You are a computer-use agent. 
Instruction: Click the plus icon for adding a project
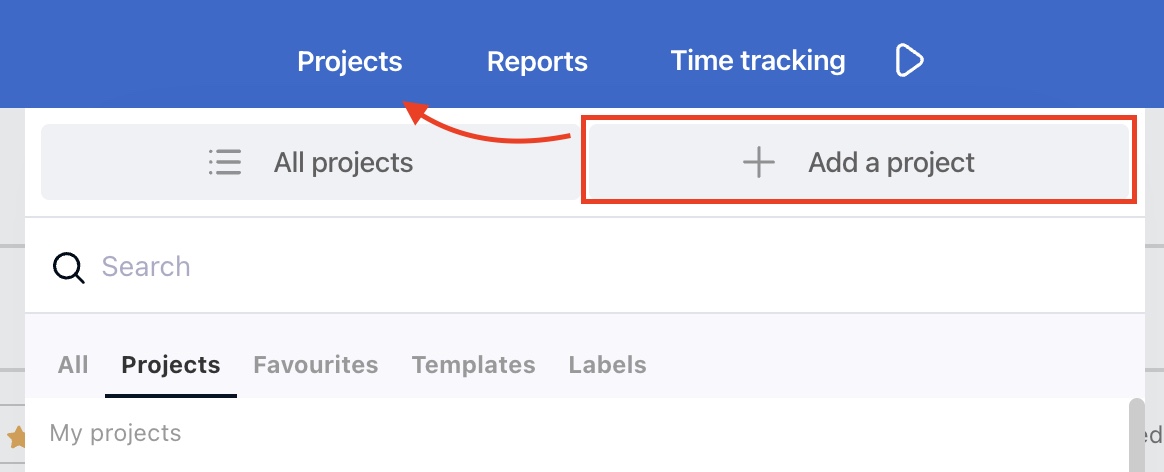pyautogui.click(x=759, y=162)
